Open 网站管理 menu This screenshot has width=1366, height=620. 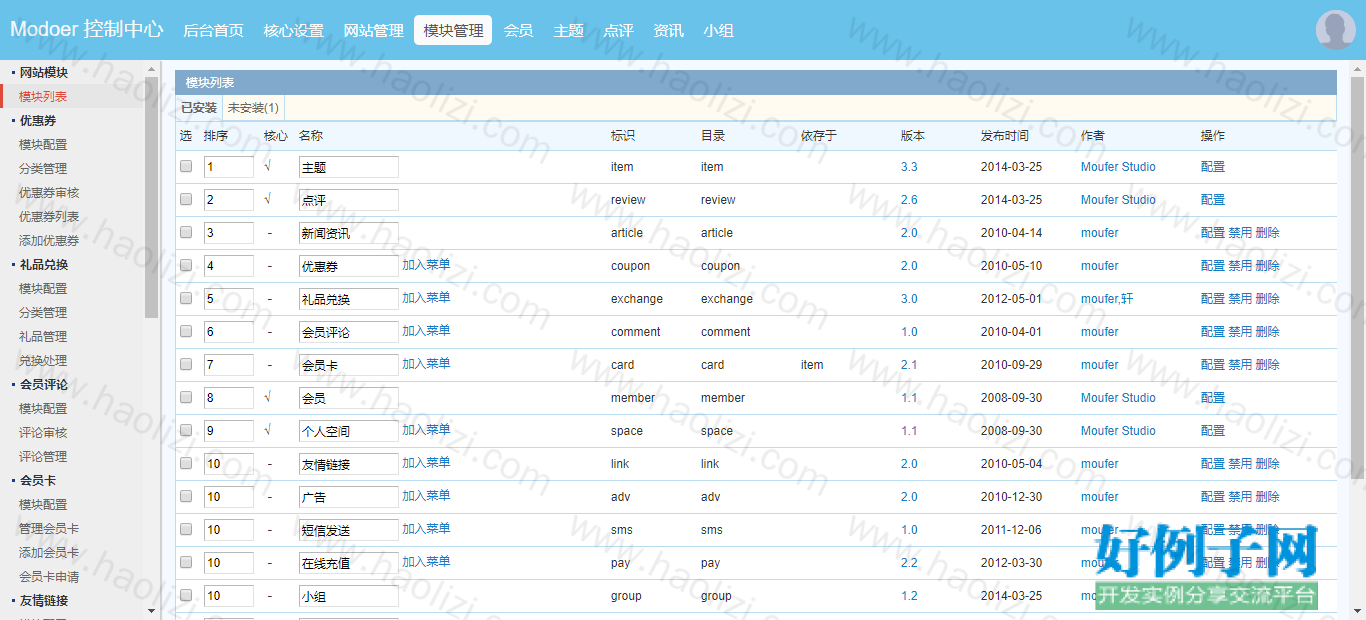click(373, 31)
